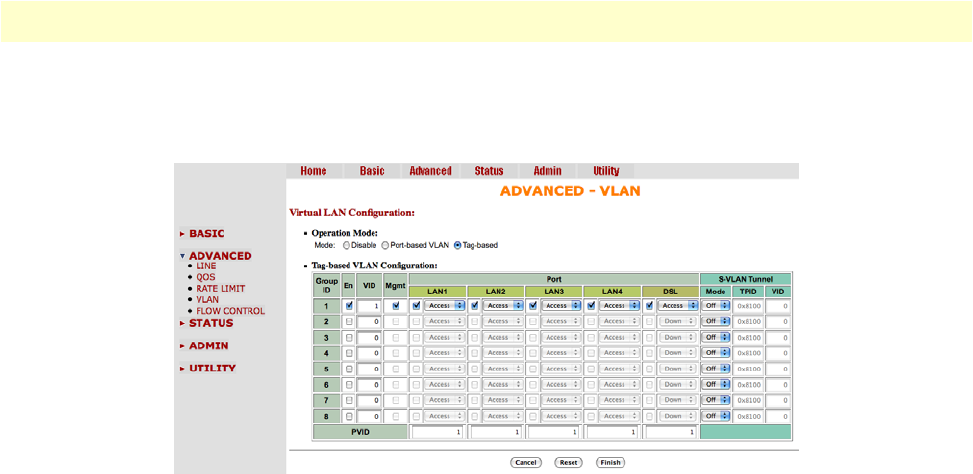Select the Disable operation mode
973x474 pixels.
pyautogui.click(x=347, y=245)
